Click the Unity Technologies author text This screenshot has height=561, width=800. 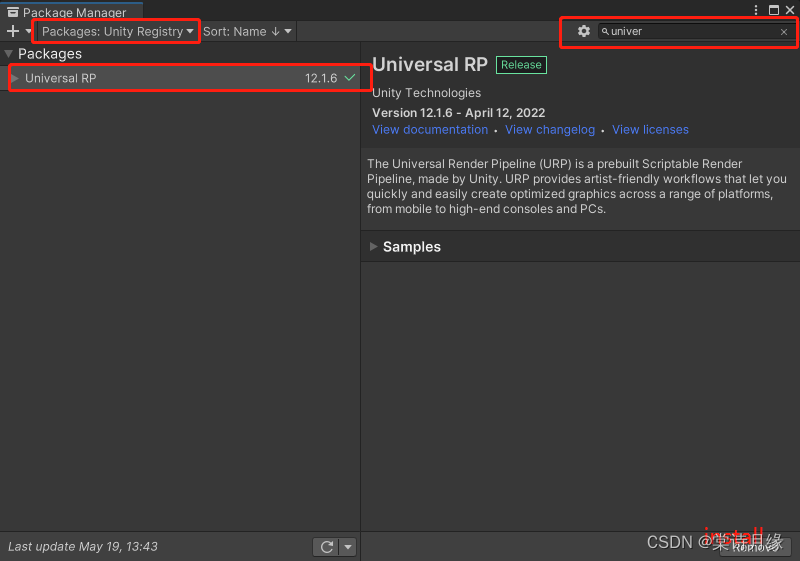coord(427,93)
